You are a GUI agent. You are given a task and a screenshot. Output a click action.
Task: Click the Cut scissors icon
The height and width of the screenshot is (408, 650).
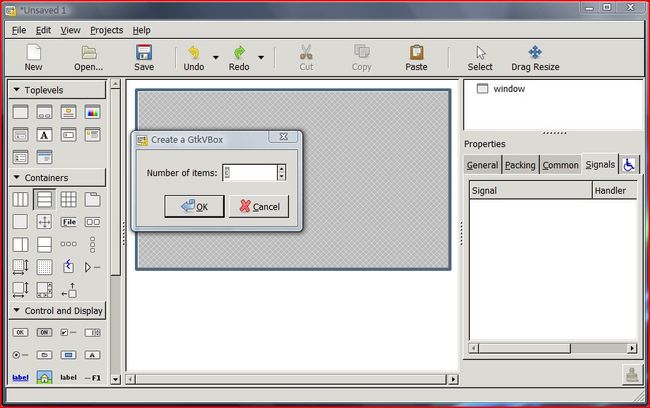pyautogui.click(x=306, y=53)
